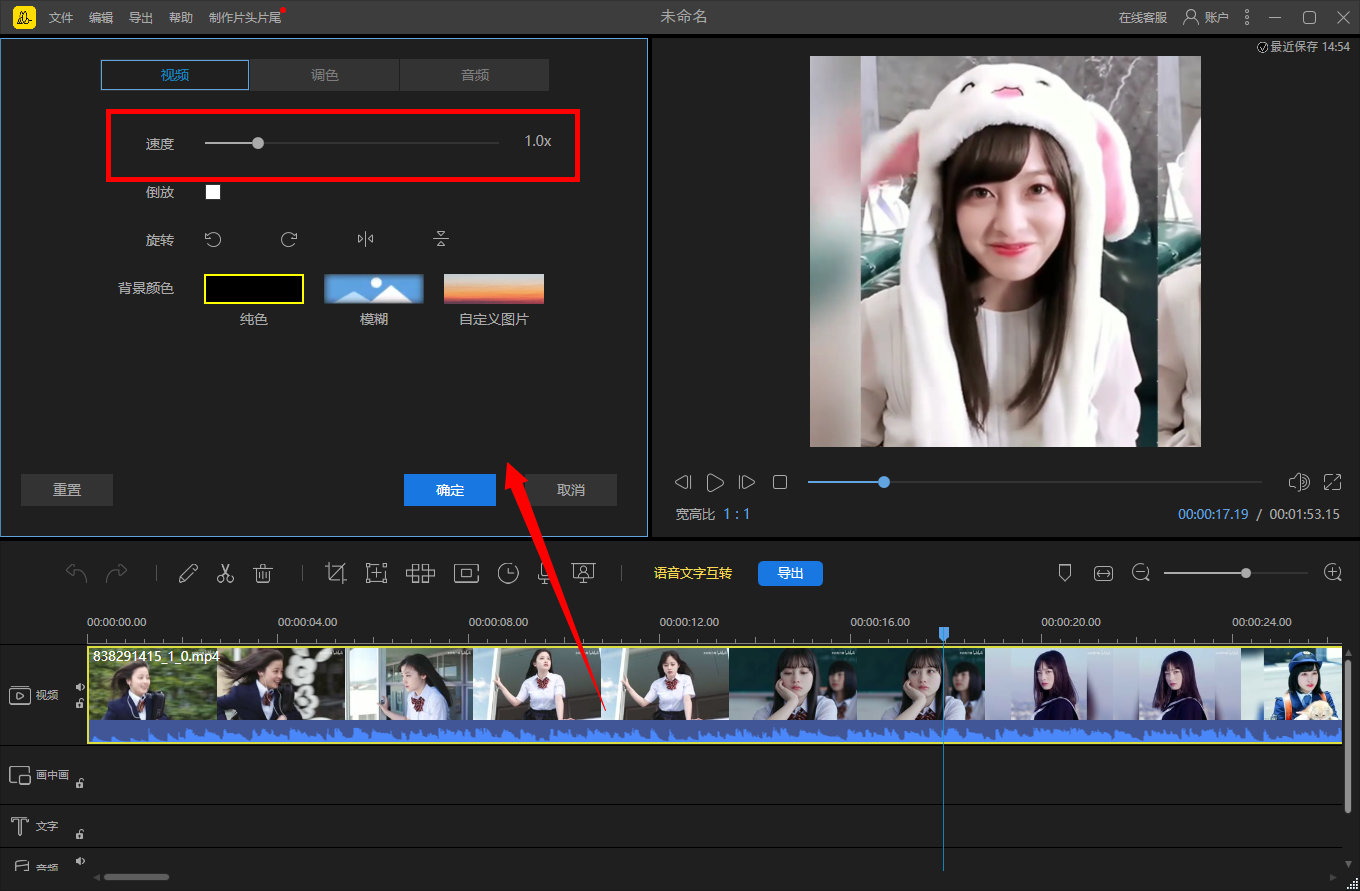
Task: Toggle lock on 视频 track
Action: (80, 703)
